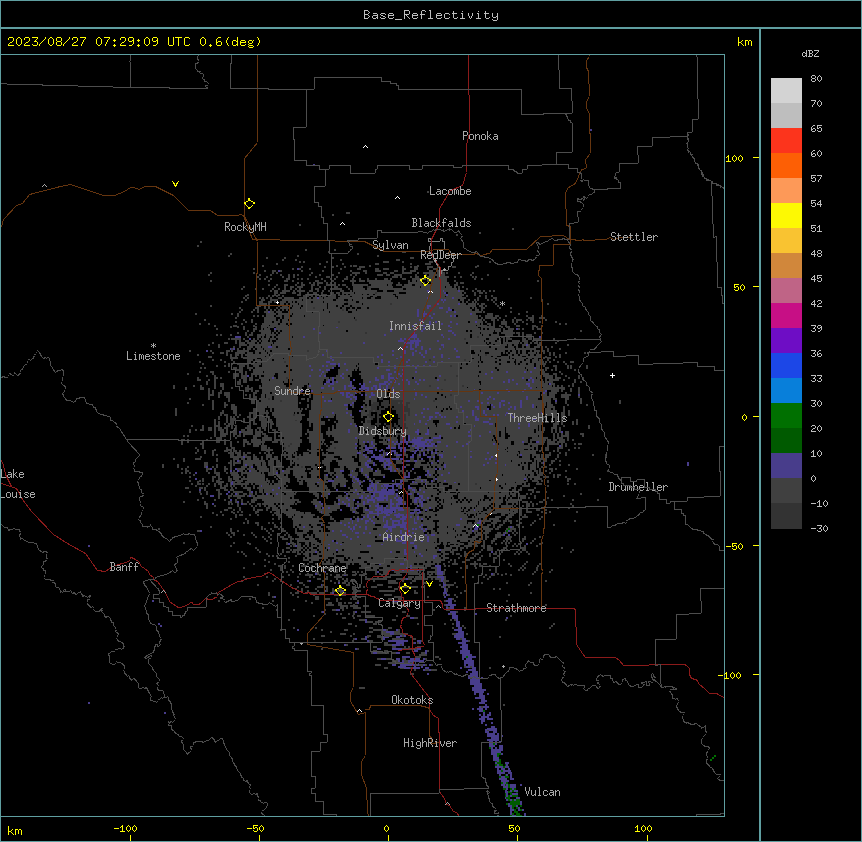Screen dimensions: 862x842
Task: Click the -30 value on dBZ scale
Action: (x=819, y=528)
